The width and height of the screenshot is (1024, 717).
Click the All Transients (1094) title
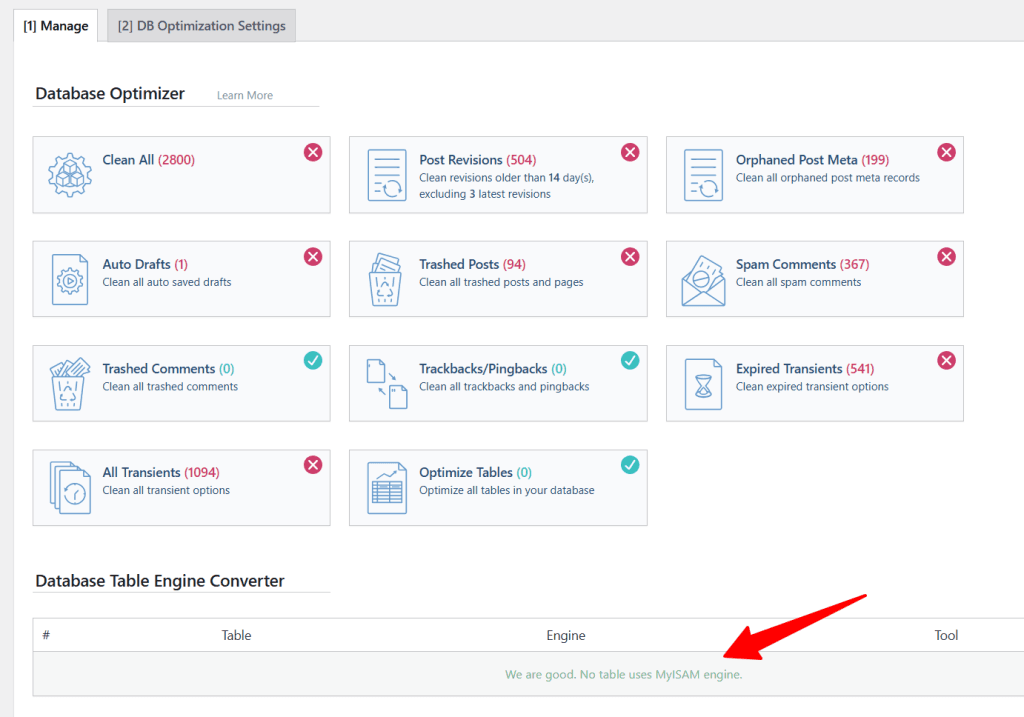tap(160, 473)
